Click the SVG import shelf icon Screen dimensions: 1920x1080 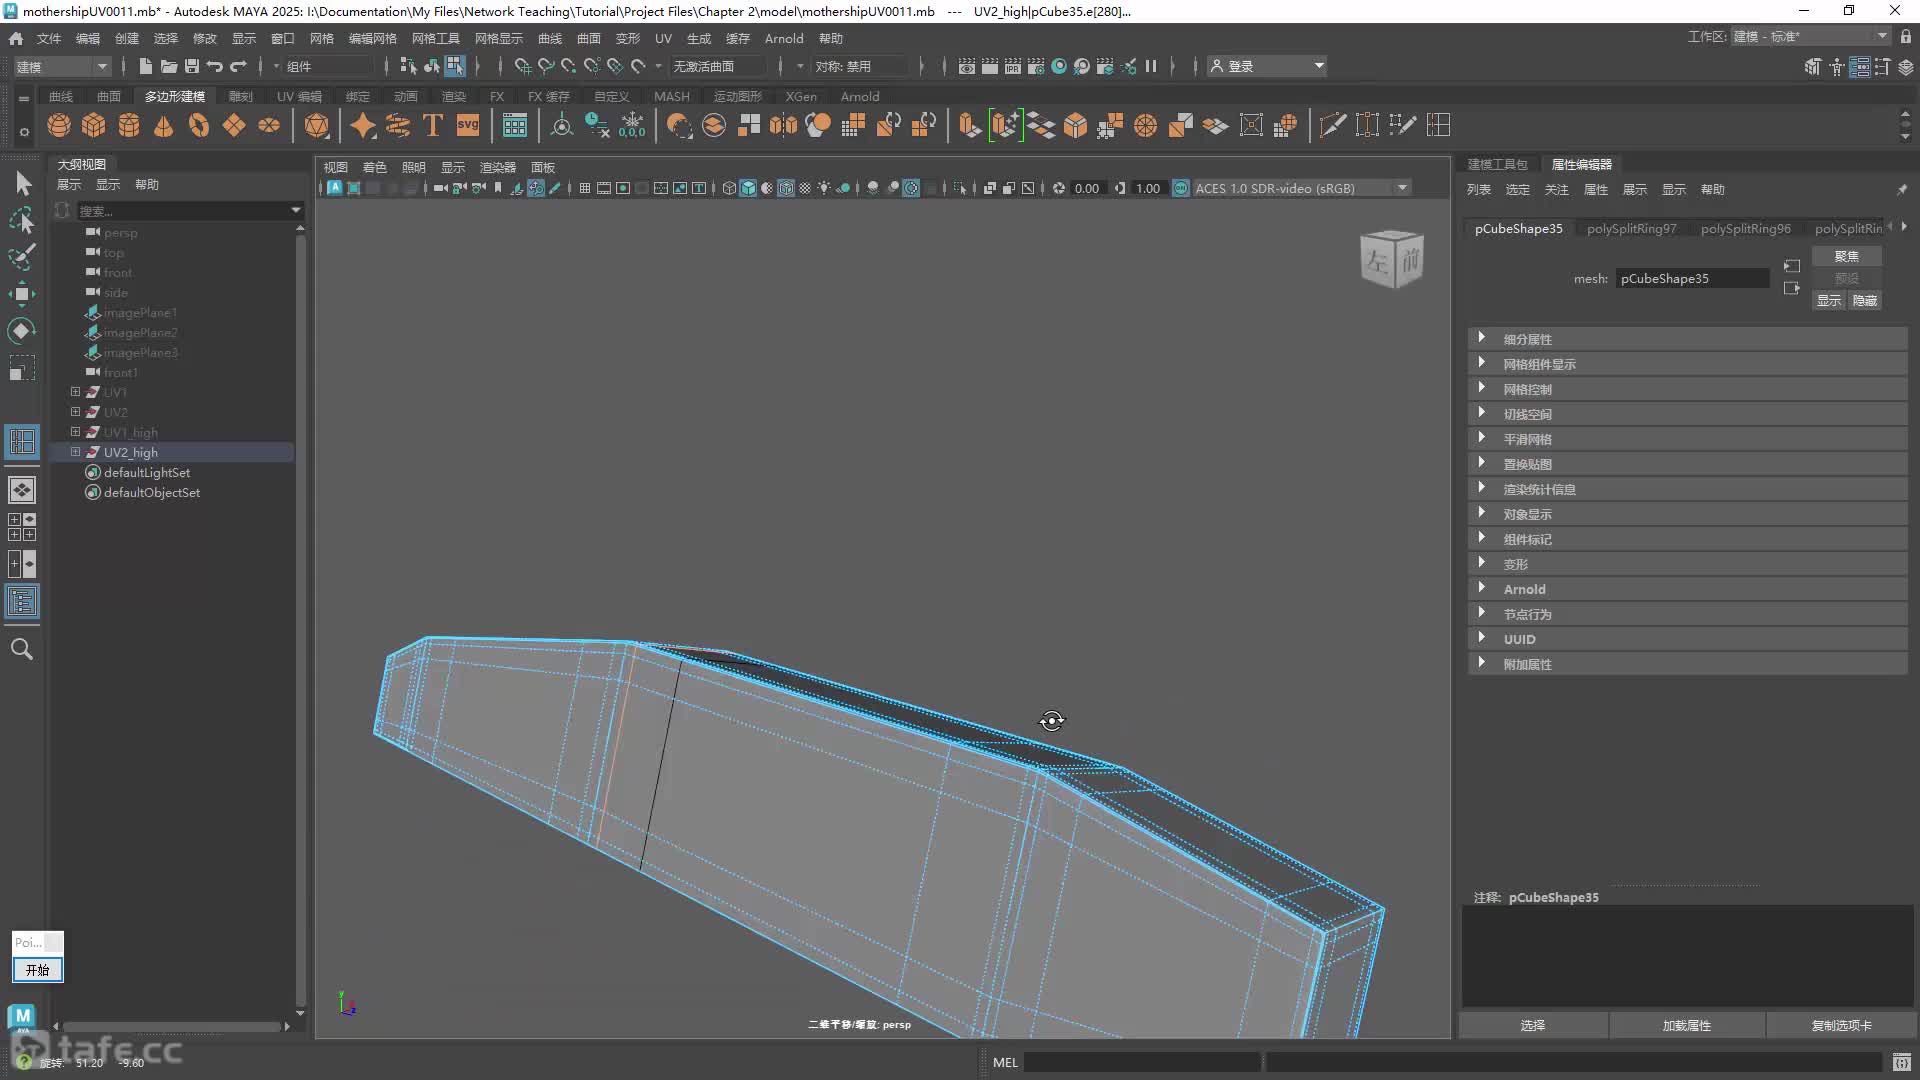point(468,125)
